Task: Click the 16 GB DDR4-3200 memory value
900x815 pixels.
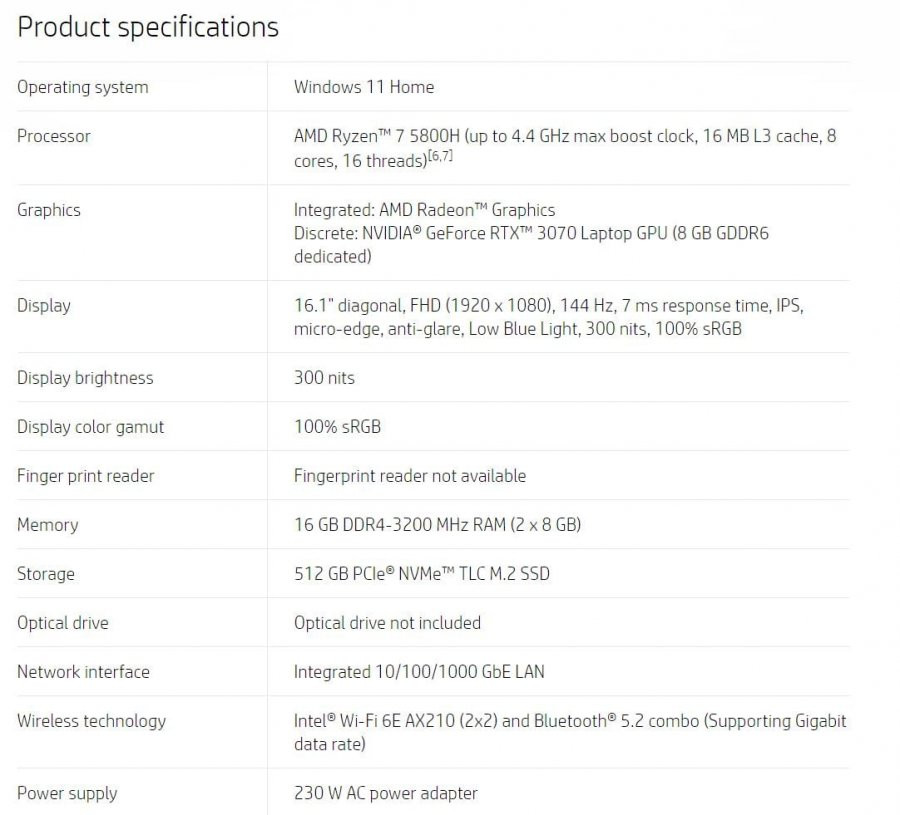Action: click(x=437, y=525)
